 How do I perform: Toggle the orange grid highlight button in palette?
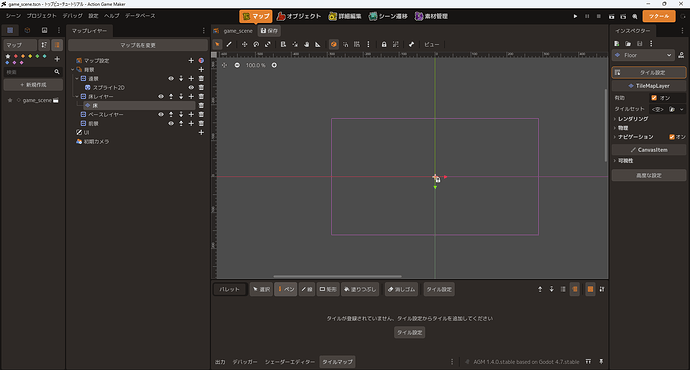click(x=590, y=289)
